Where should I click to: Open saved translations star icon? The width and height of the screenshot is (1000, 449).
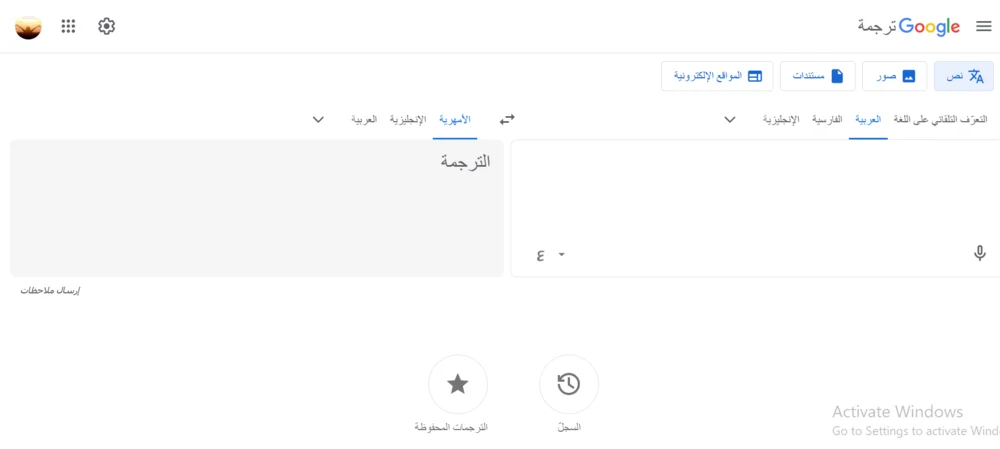458,384
